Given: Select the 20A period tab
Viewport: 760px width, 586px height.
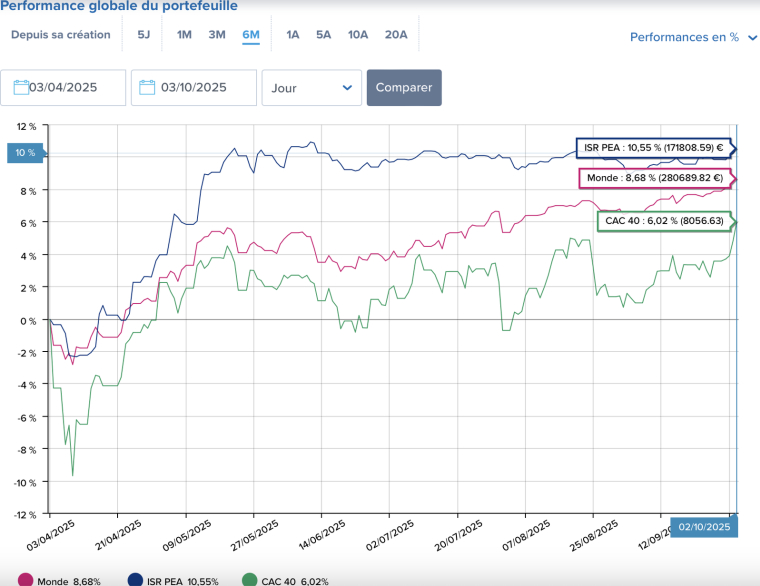Looking at the screenshot, I should (396, 35).
